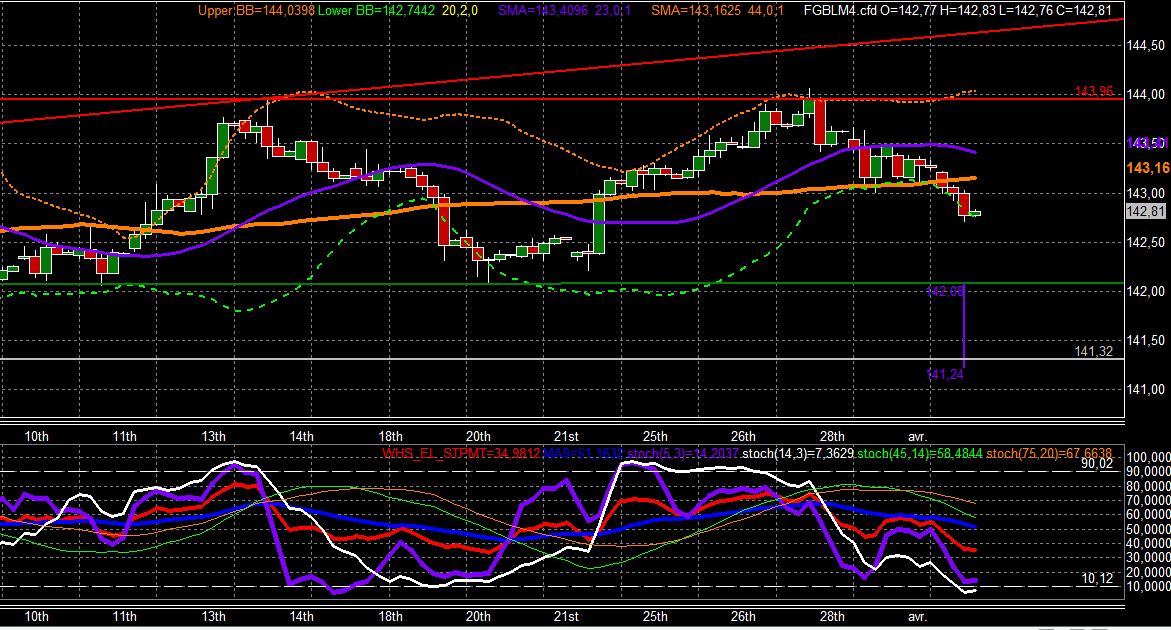Click '11th' on the stochastic panel date axis
This screenshot has width=1171, height=630.
[125, 616]
